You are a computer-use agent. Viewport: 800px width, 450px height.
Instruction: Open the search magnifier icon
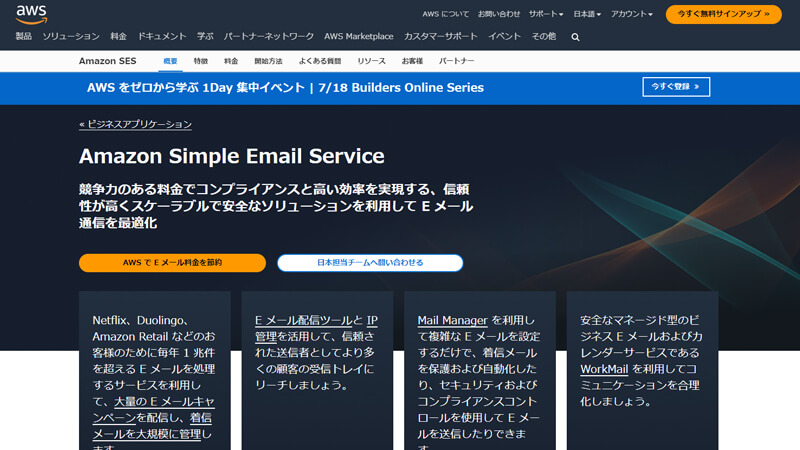[575, 37]
